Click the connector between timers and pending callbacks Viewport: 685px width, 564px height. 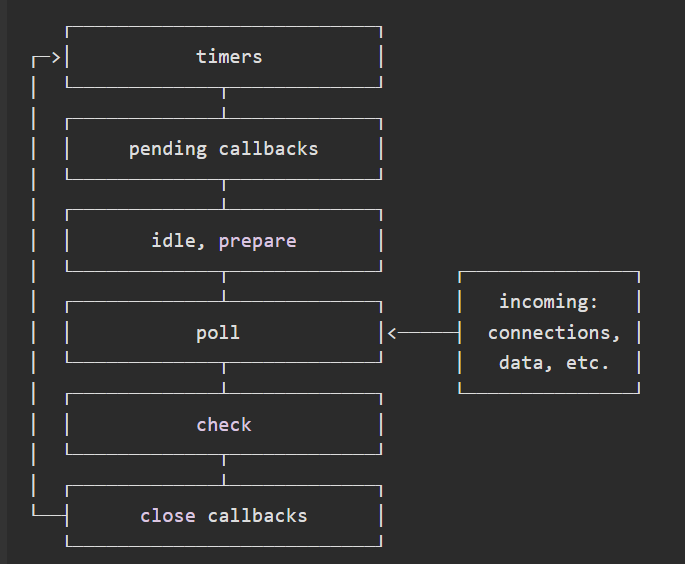tap(224, 103)
